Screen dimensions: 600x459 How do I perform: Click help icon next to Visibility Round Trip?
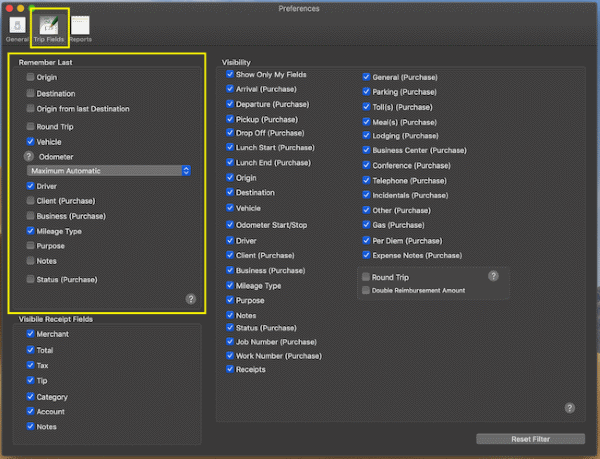point(493,276)
